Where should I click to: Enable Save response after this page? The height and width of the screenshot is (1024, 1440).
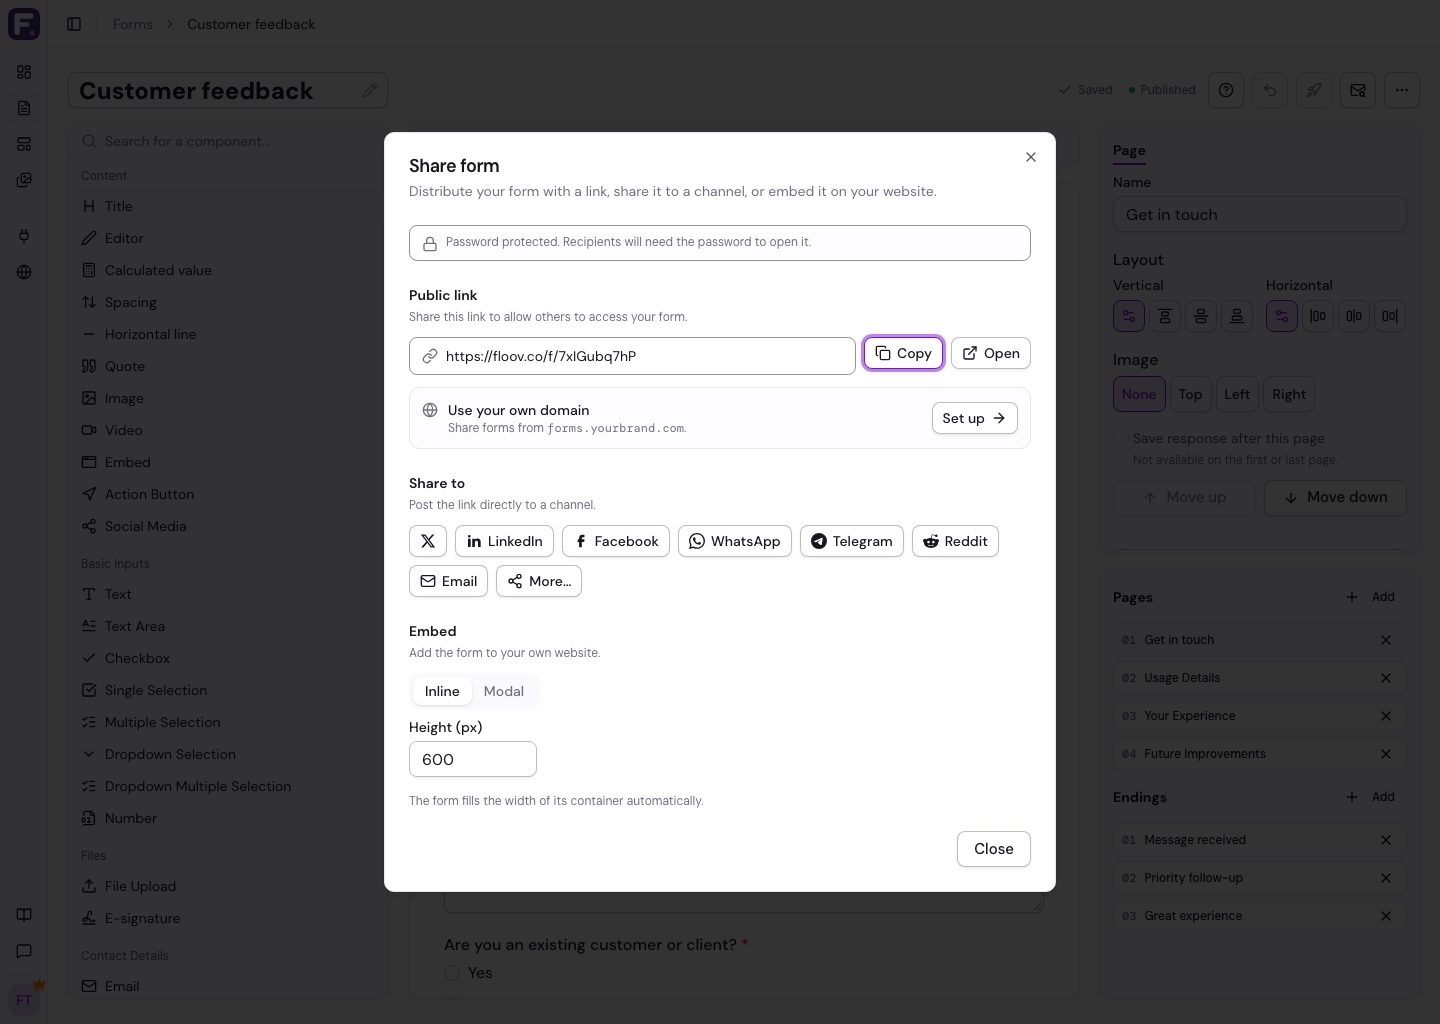(1121, 438)
